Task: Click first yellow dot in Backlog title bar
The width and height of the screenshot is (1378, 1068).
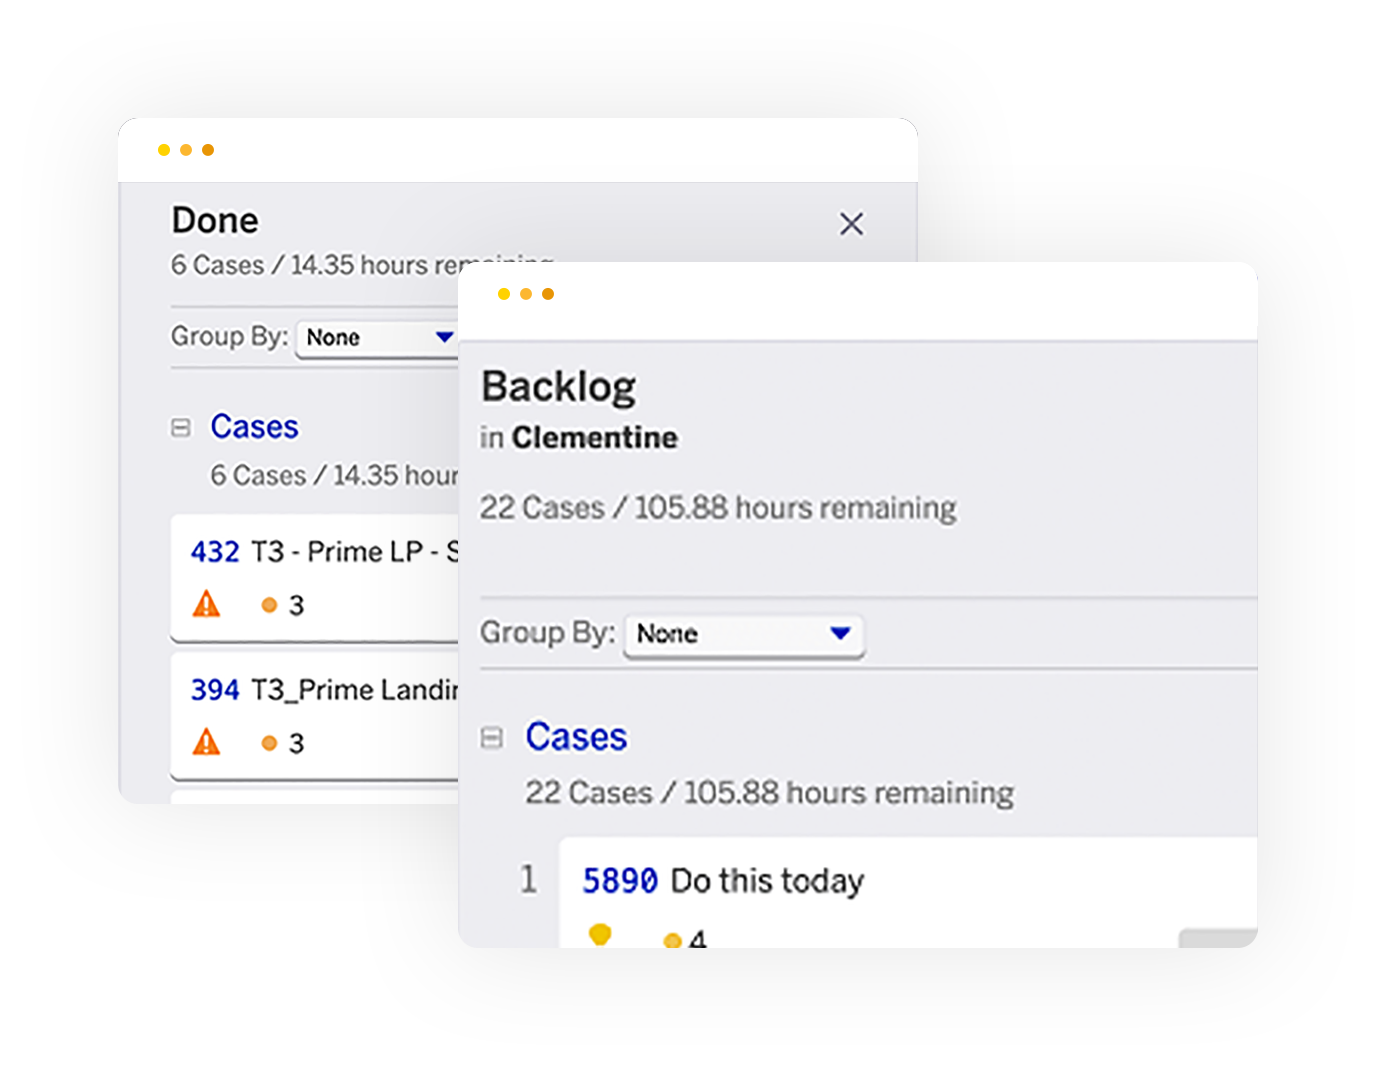Action: [504, 294]
